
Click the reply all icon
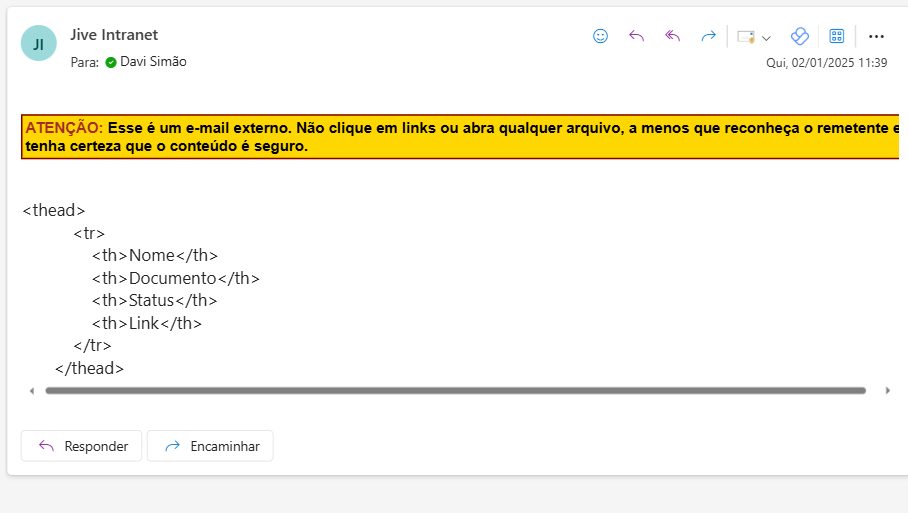(x=672, y=36)
